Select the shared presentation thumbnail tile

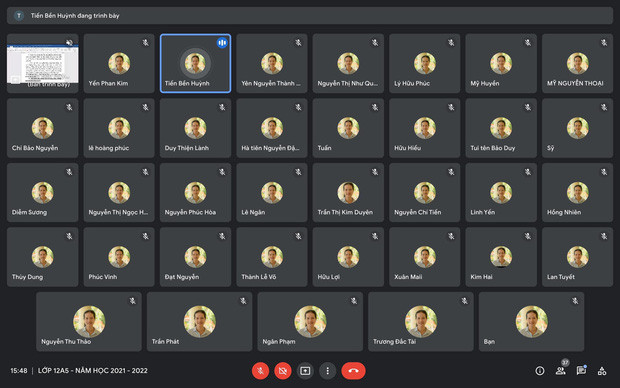tap(43, 63)
